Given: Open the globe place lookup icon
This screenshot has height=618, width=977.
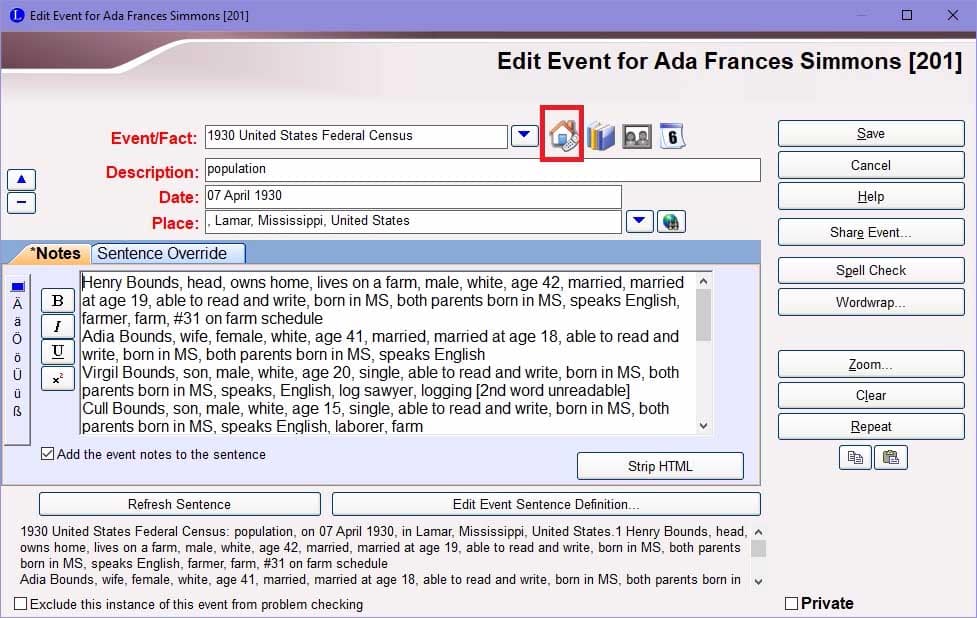Looking at the screenshot, I should coord(671,221).
